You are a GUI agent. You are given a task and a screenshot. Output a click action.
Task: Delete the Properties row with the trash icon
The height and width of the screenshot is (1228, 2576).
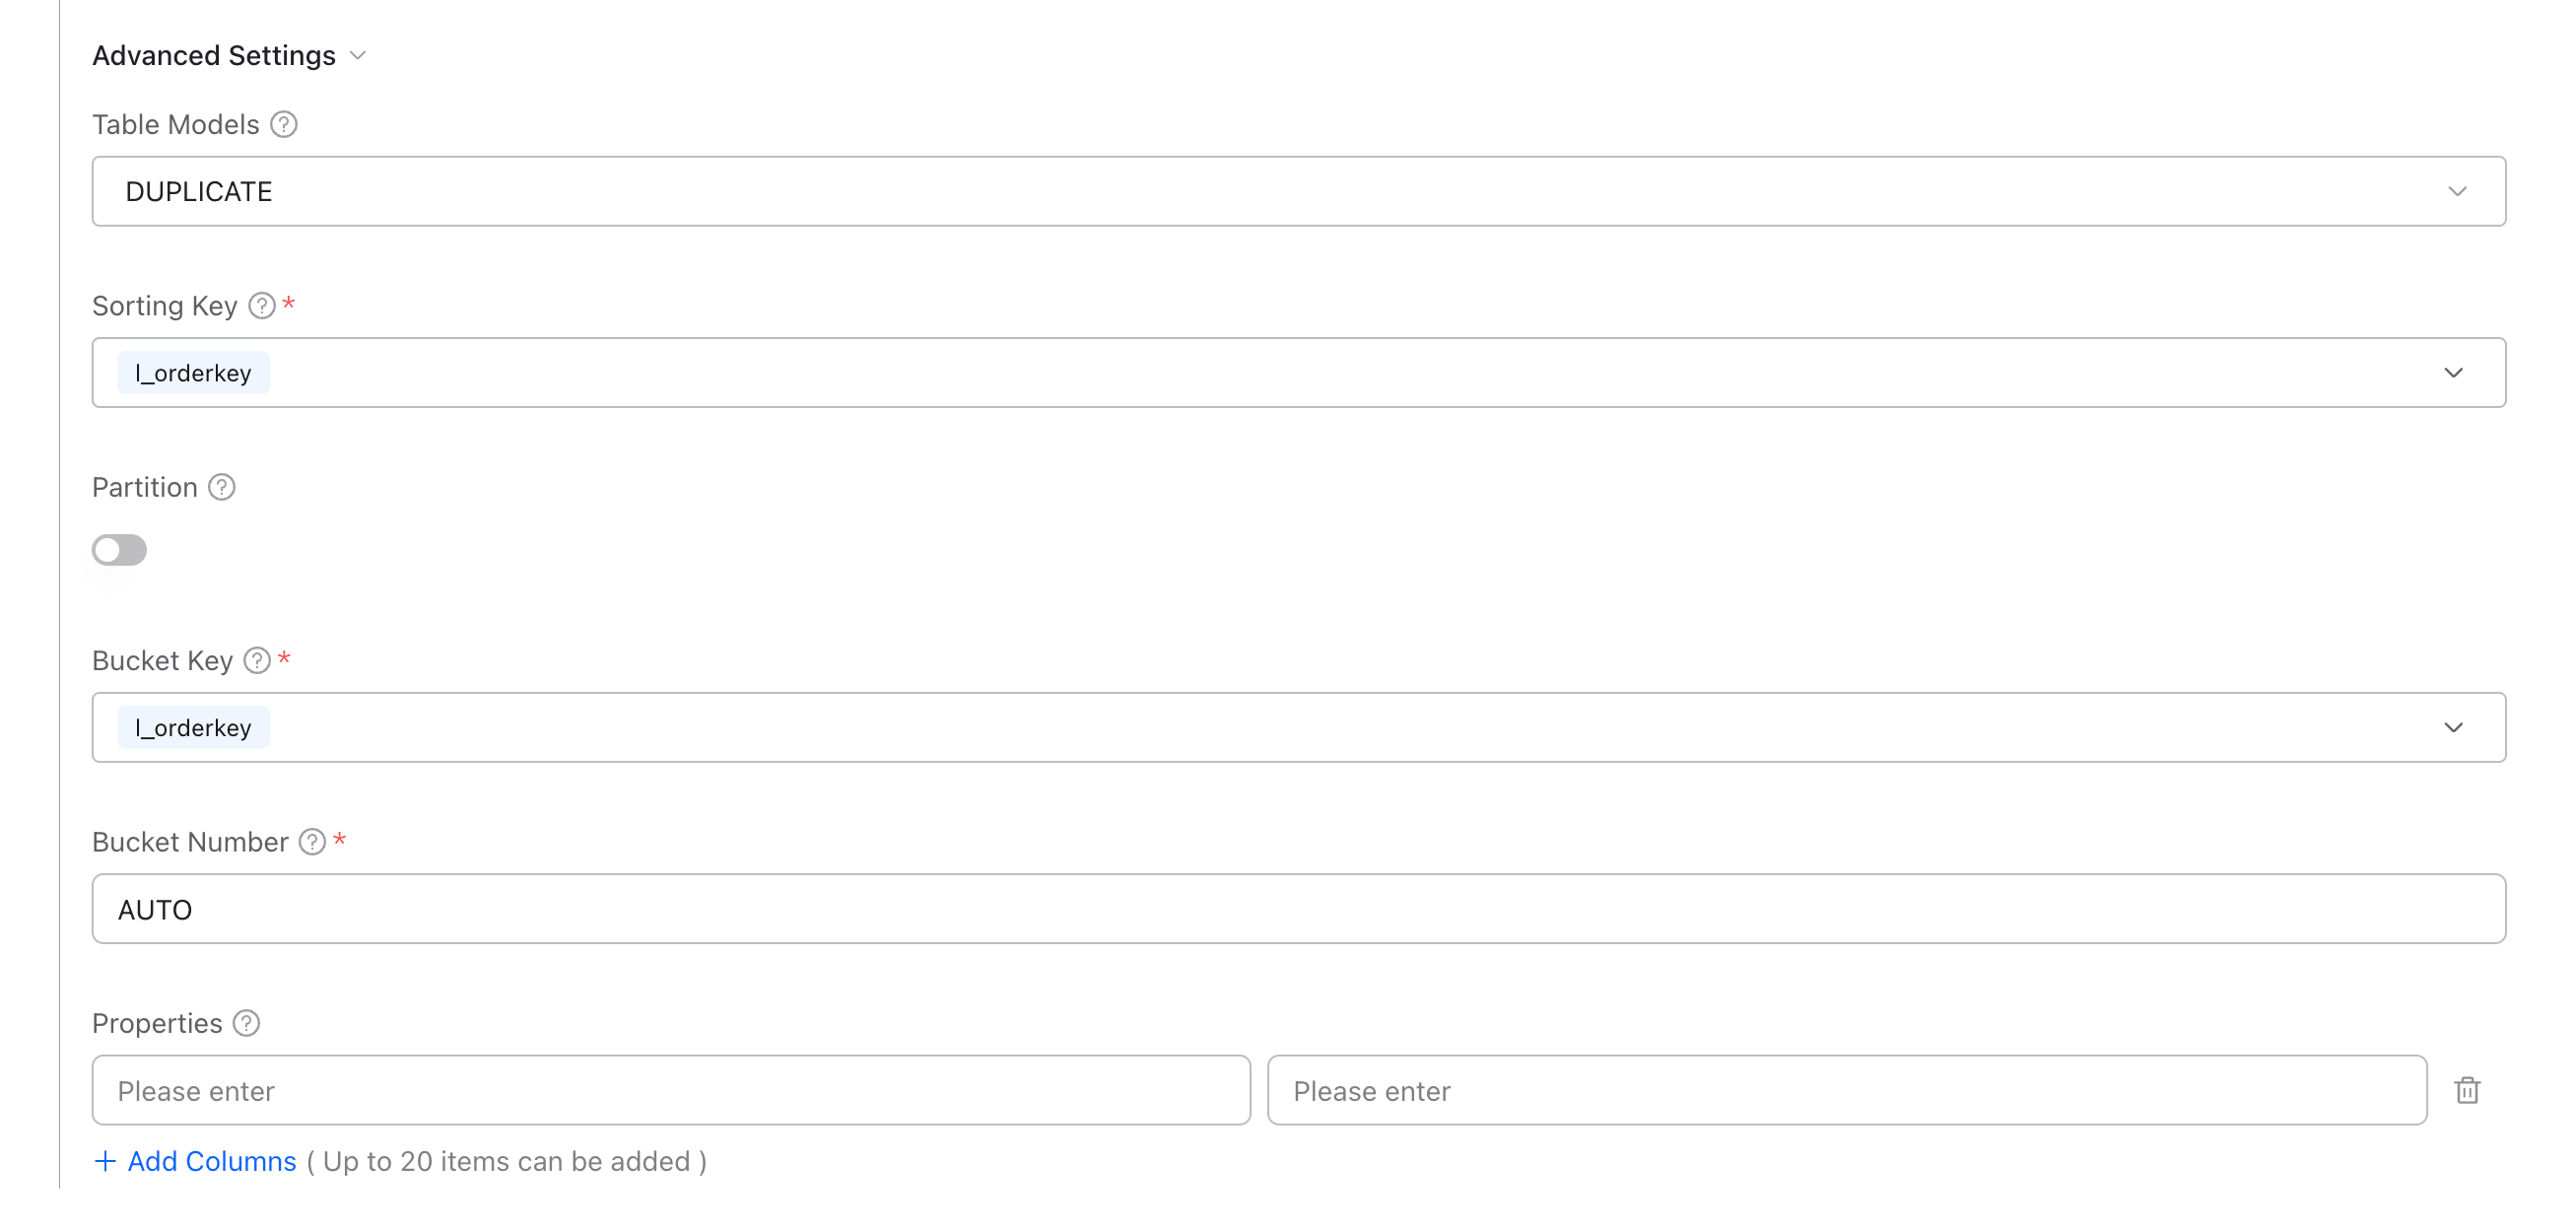[x=2467, y=1090]
